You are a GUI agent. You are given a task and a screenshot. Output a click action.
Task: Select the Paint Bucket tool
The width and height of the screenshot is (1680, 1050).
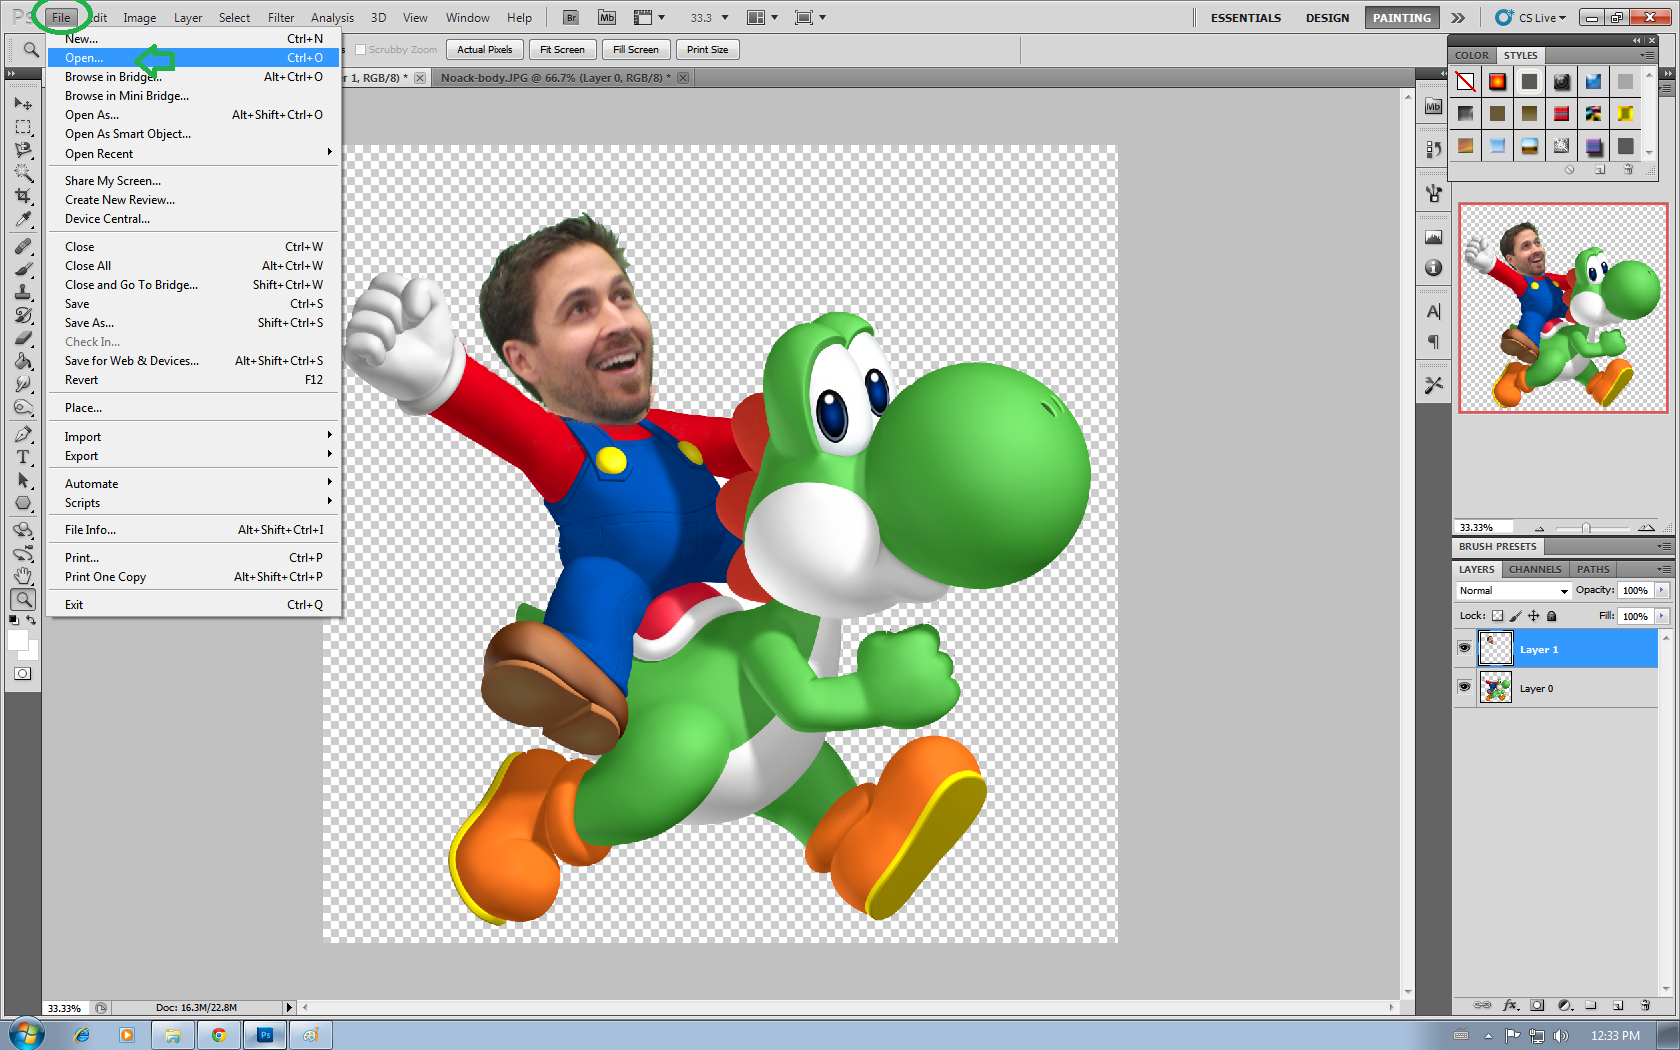tap(23, 361)
